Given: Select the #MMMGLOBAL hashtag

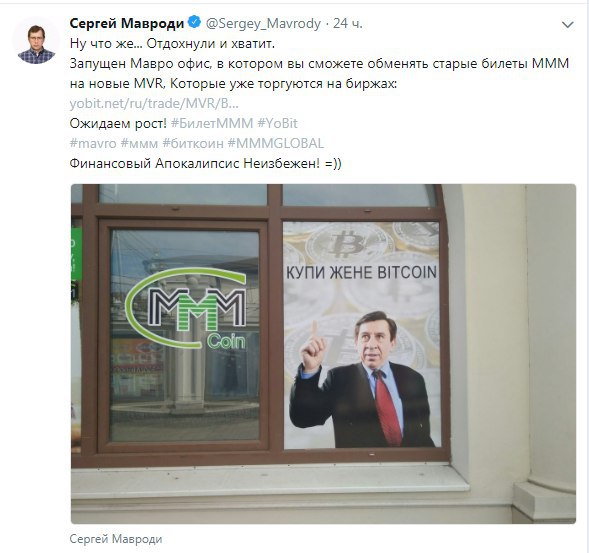Looking at the screenshot, I should coord(275,143).
